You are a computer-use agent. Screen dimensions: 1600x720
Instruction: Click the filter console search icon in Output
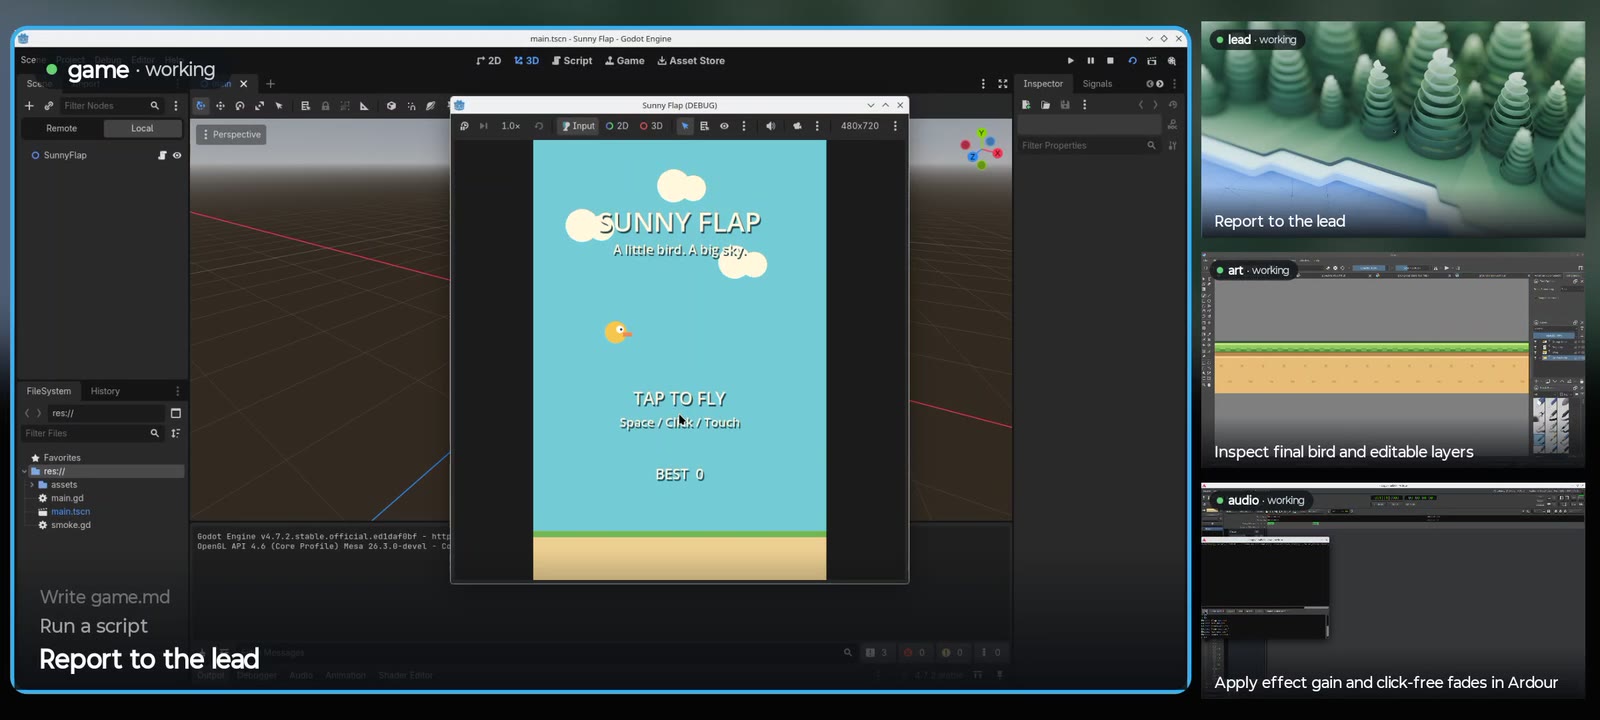(x=848, y=652)
